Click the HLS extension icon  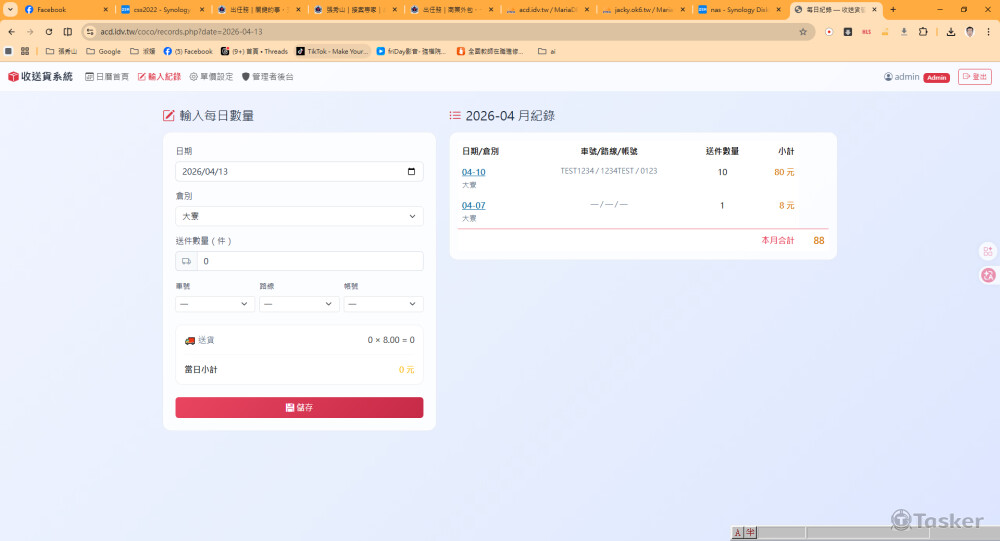tap(866, 31)
